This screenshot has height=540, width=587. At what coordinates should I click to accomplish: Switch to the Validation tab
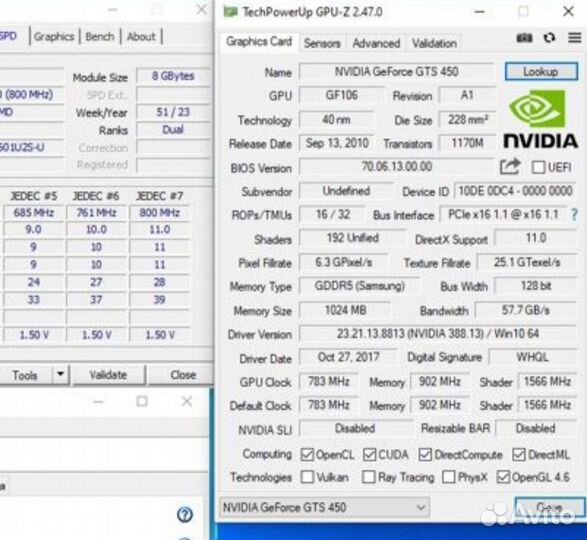pyautogui.click(x=434, y=43)
